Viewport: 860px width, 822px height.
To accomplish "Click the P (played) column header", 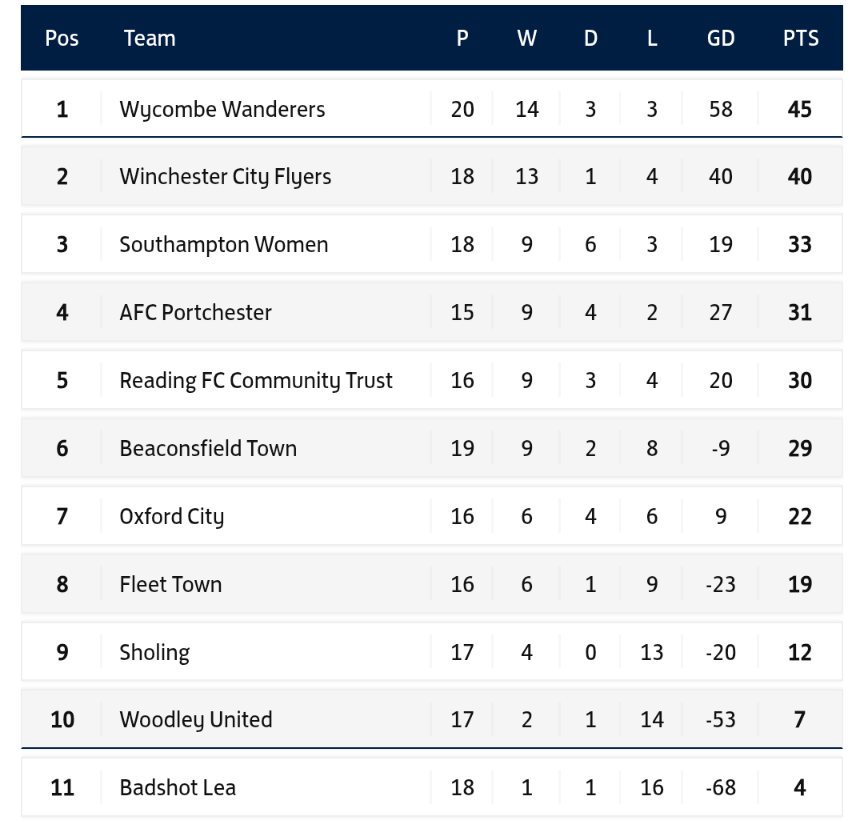I will tap(462, 39).
